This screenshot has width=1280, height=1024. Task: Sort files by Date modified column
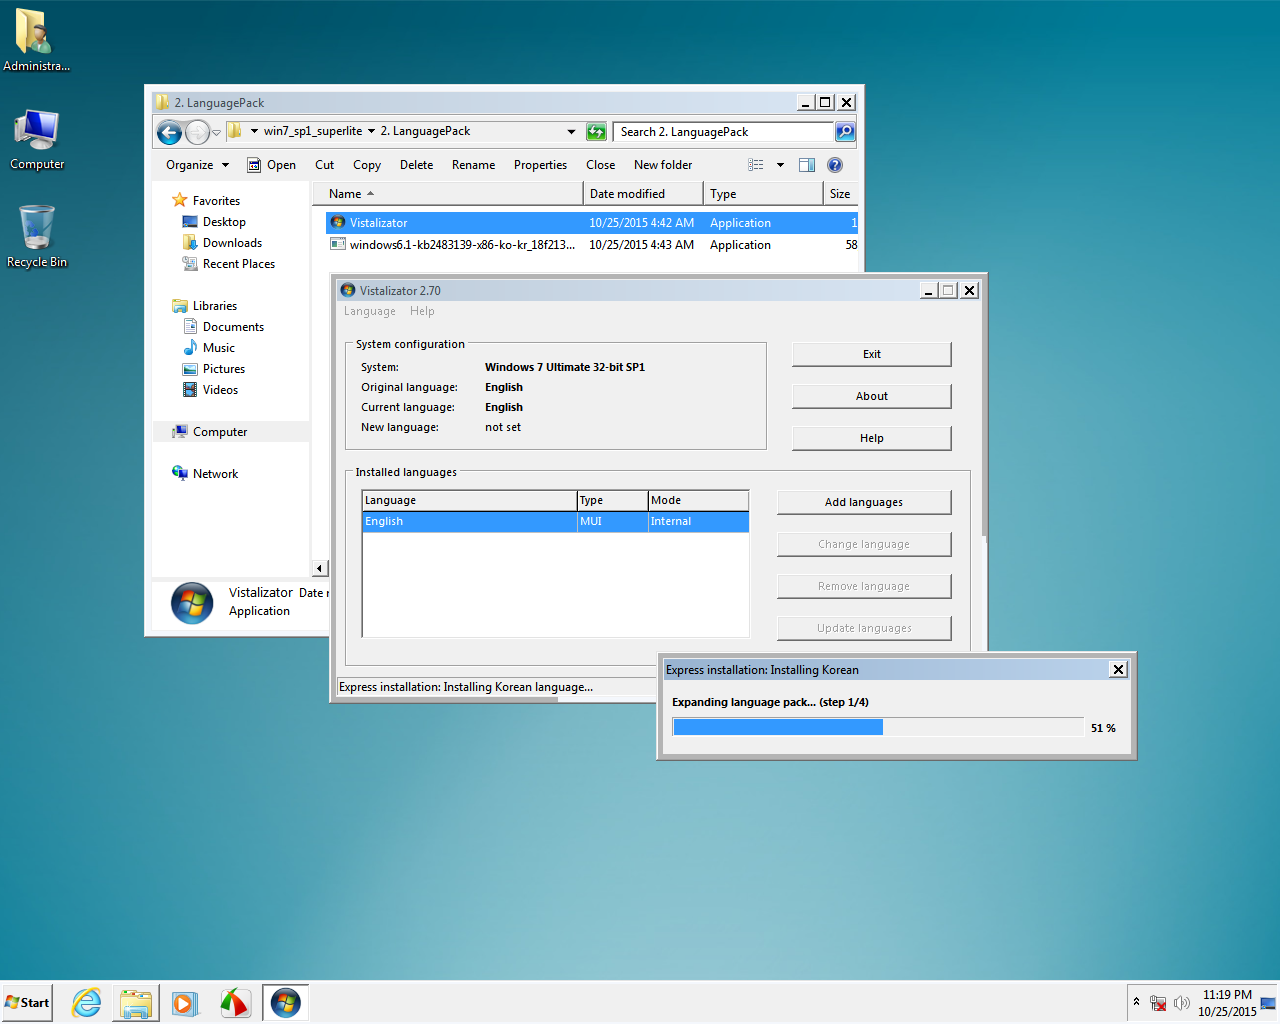(x=643, y=194)
